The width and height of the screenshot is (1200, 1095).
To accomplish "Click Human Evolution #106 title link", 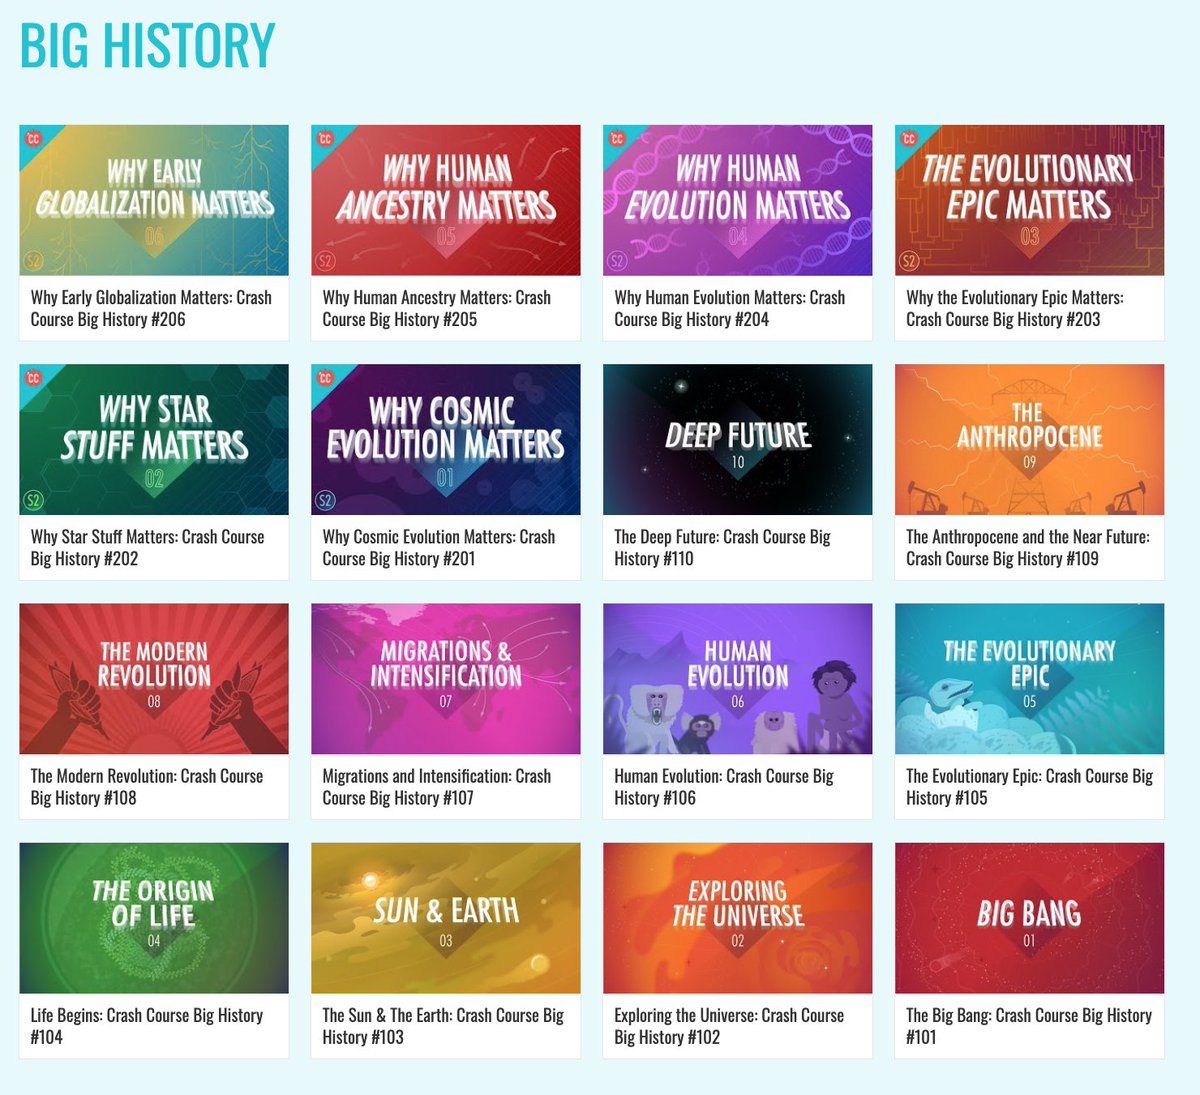I will 724,787.
